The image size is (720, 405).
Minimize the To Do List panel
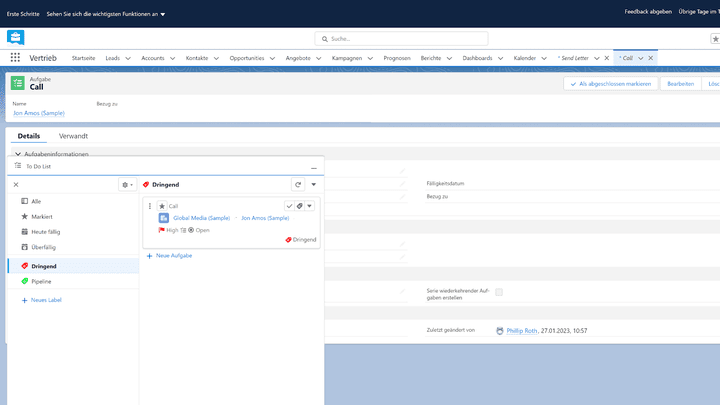point(313,168)
